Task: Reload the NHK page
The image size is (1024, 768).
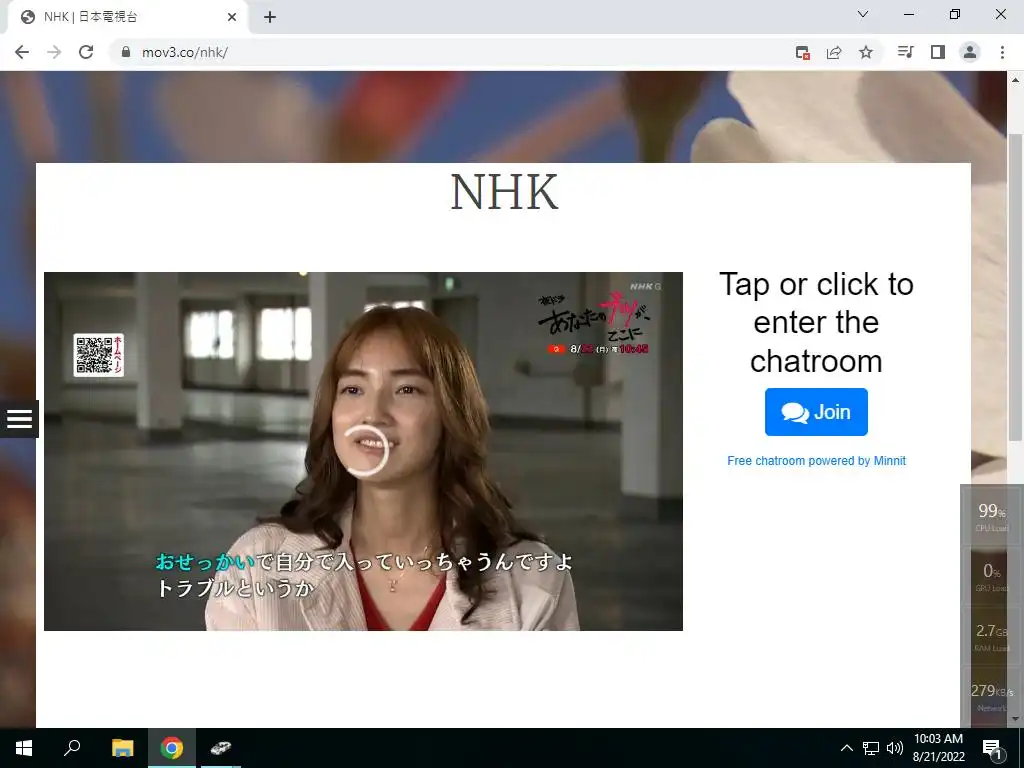Action: 86,52
